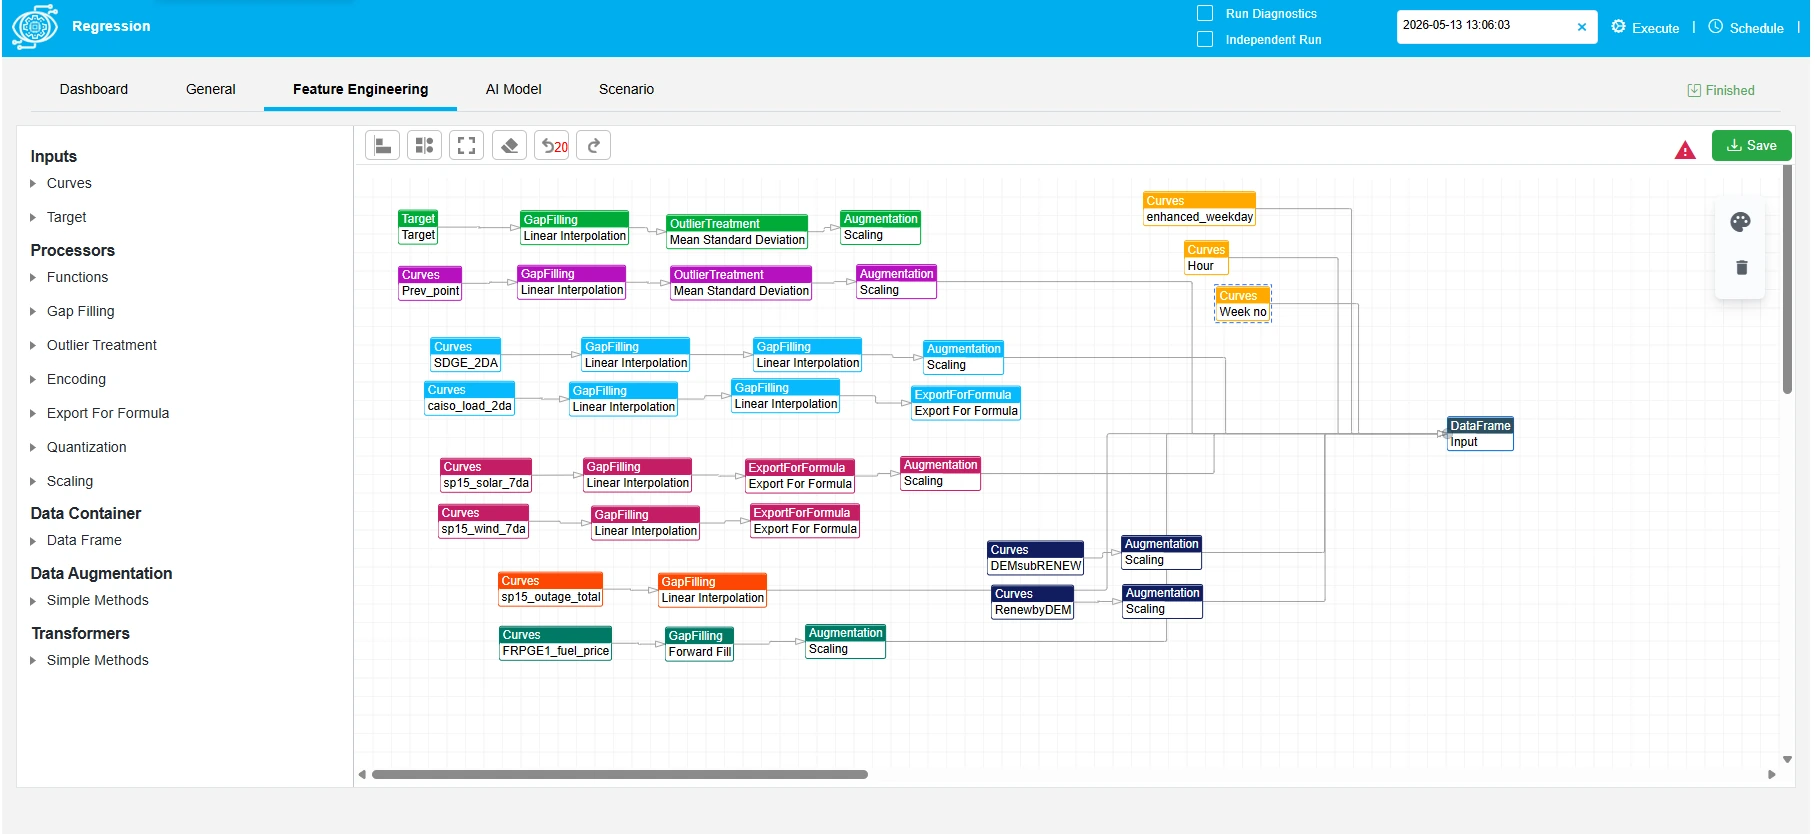Switch to the General tab
The height and width of the screenshot is (834, 1815).
click(x=211, y=89)
